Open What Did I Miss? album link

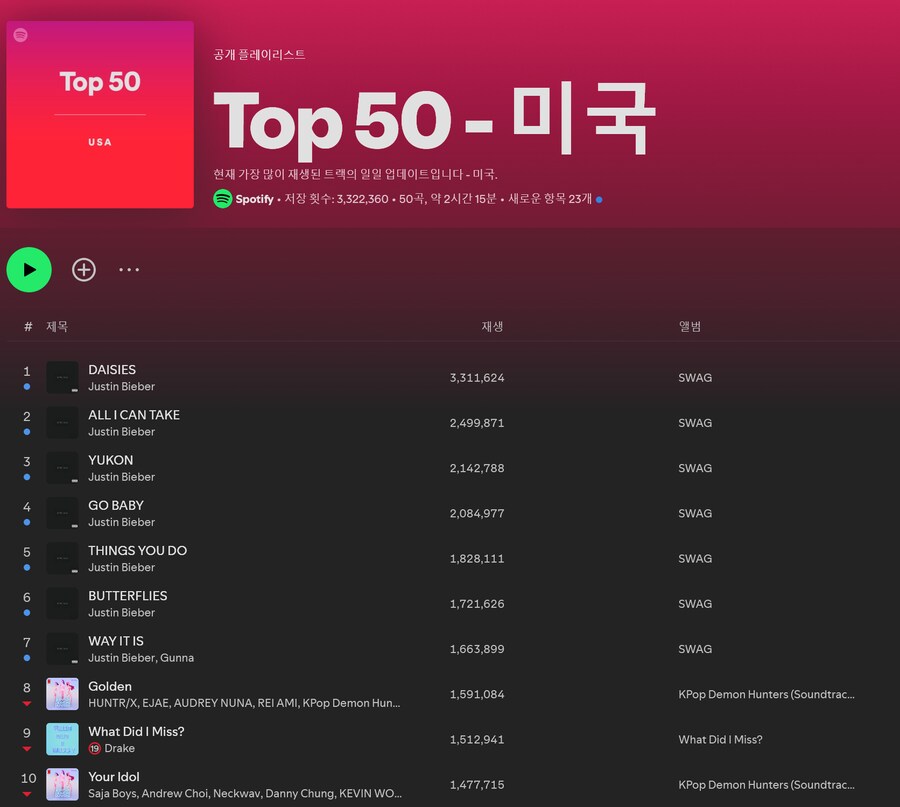pyautogui.click(x=720, y=740)
